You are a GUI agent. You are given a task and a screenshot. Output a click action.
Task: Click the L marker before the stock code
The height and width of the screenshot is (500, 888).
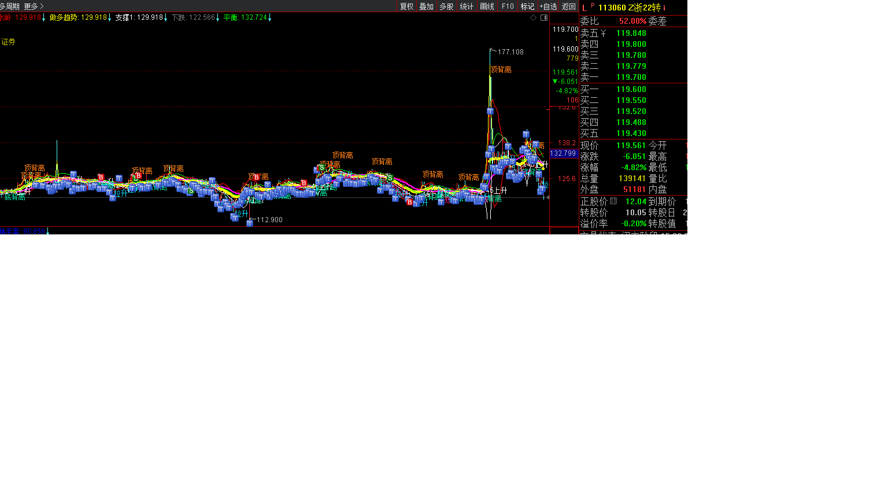pyautogui.click(x=584, y=8)
